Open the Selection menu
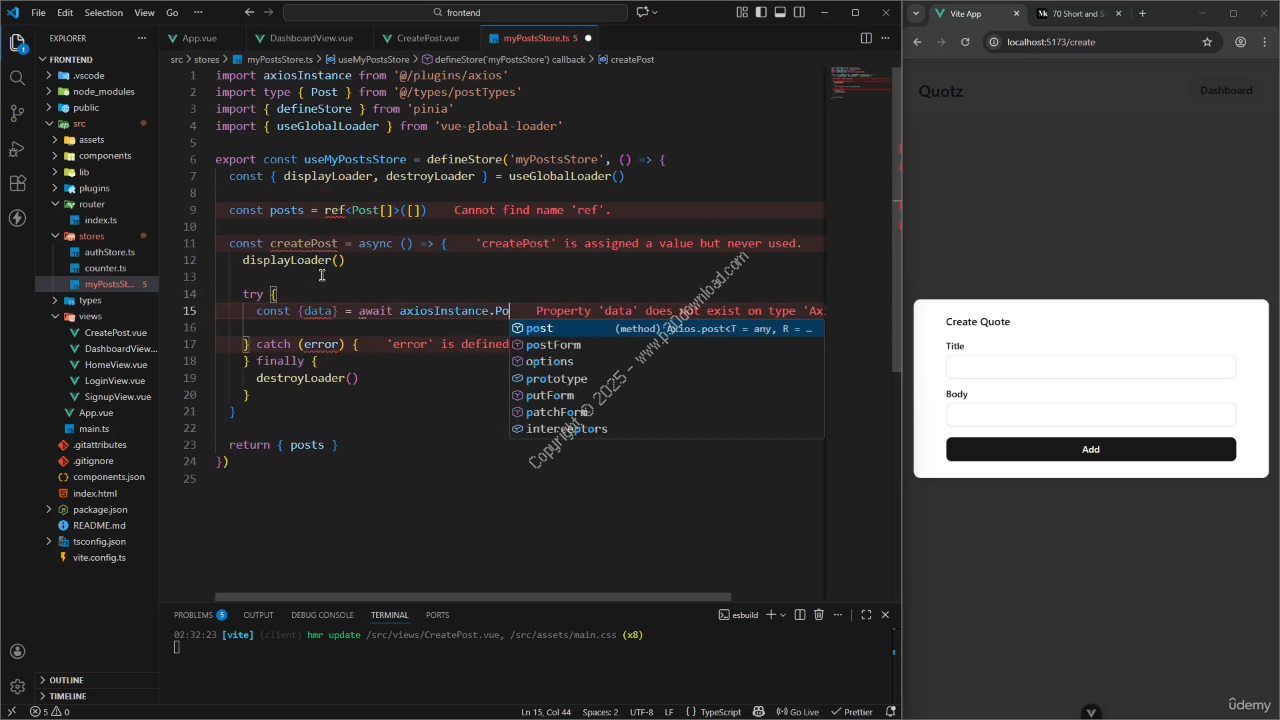Viewport: 1280px width, 720px height. 103,13
